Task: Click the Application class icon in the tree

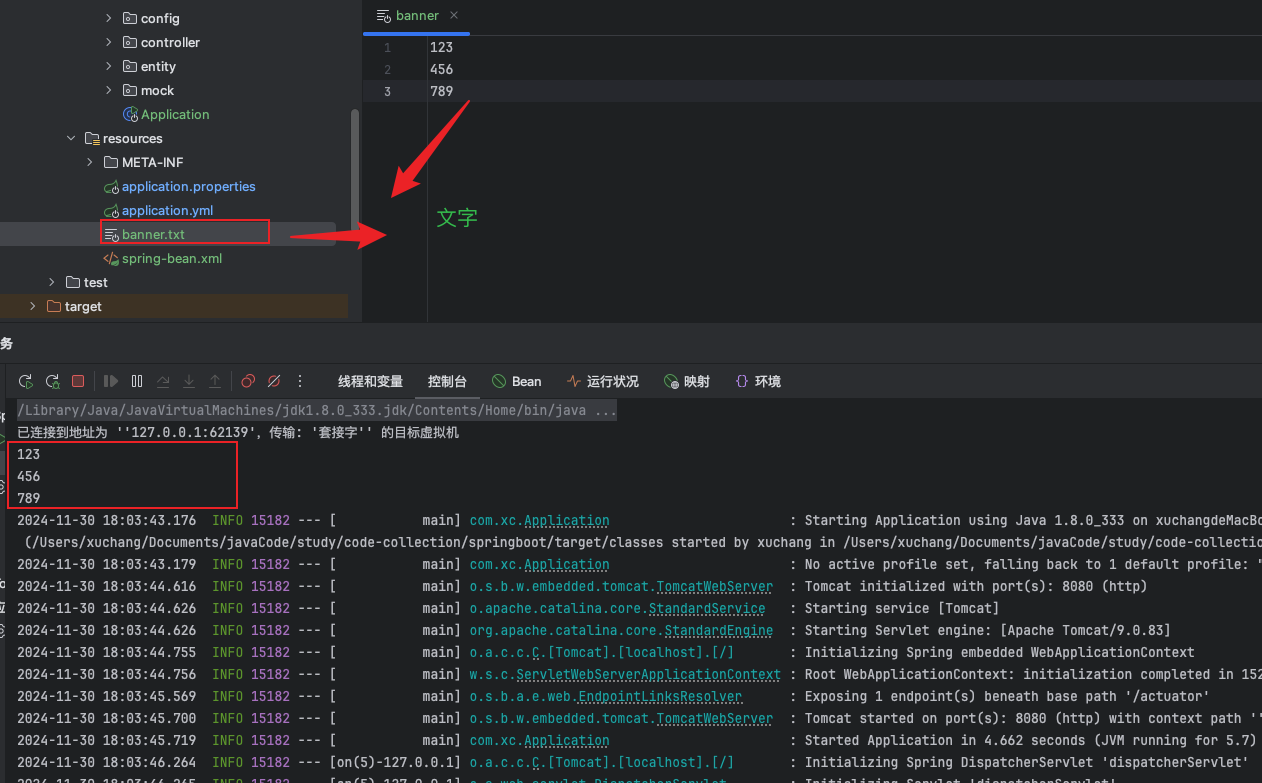Action: (130, 114)
